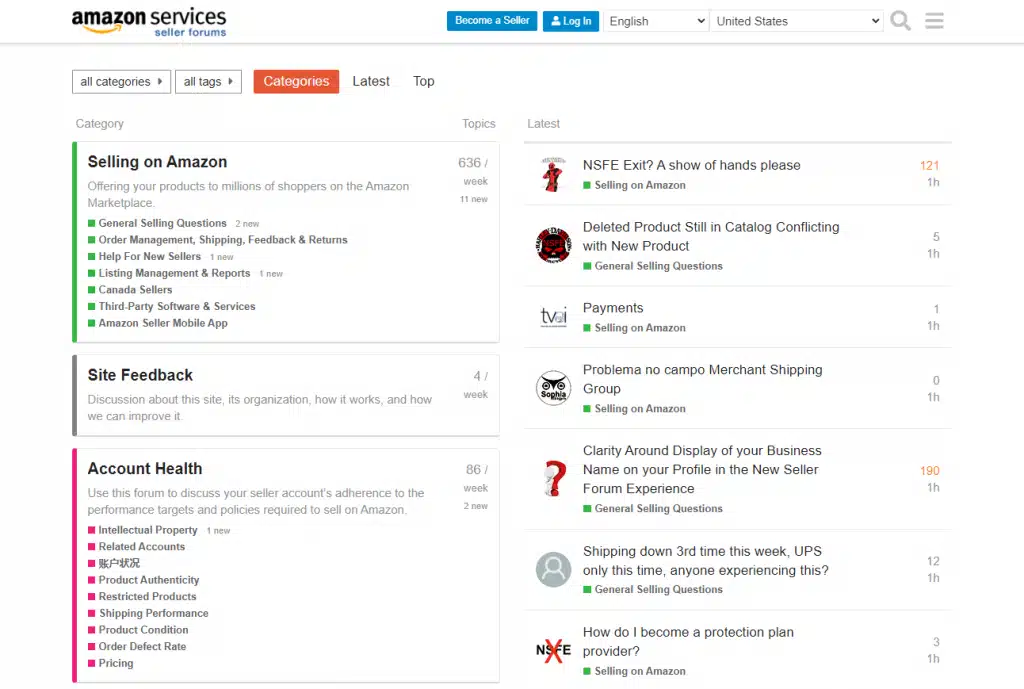The image size is (1024, 689).
Task: Expand the all tags dropdown
Action: 208,82
